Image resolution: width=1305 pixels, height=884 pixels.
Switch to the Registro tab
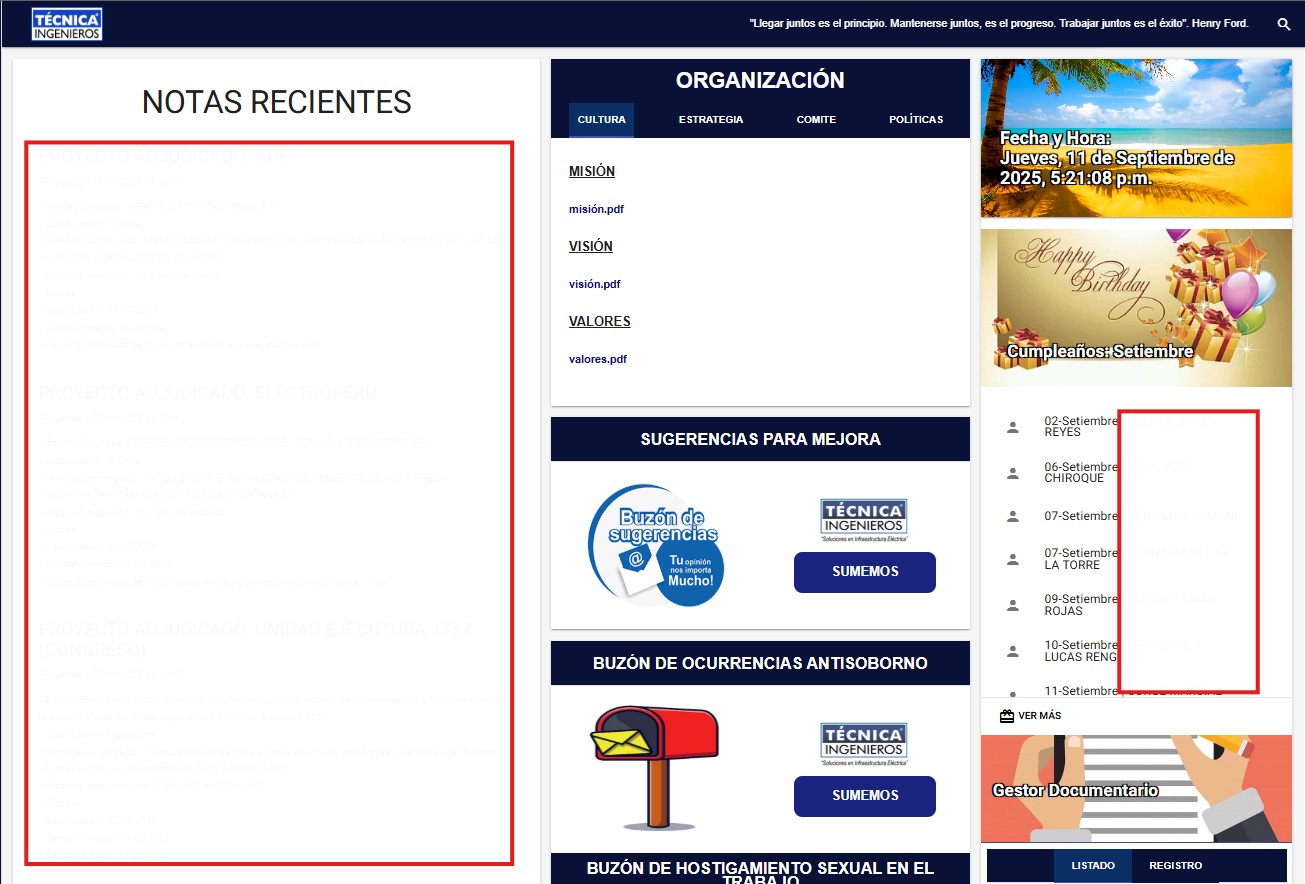1175,866
